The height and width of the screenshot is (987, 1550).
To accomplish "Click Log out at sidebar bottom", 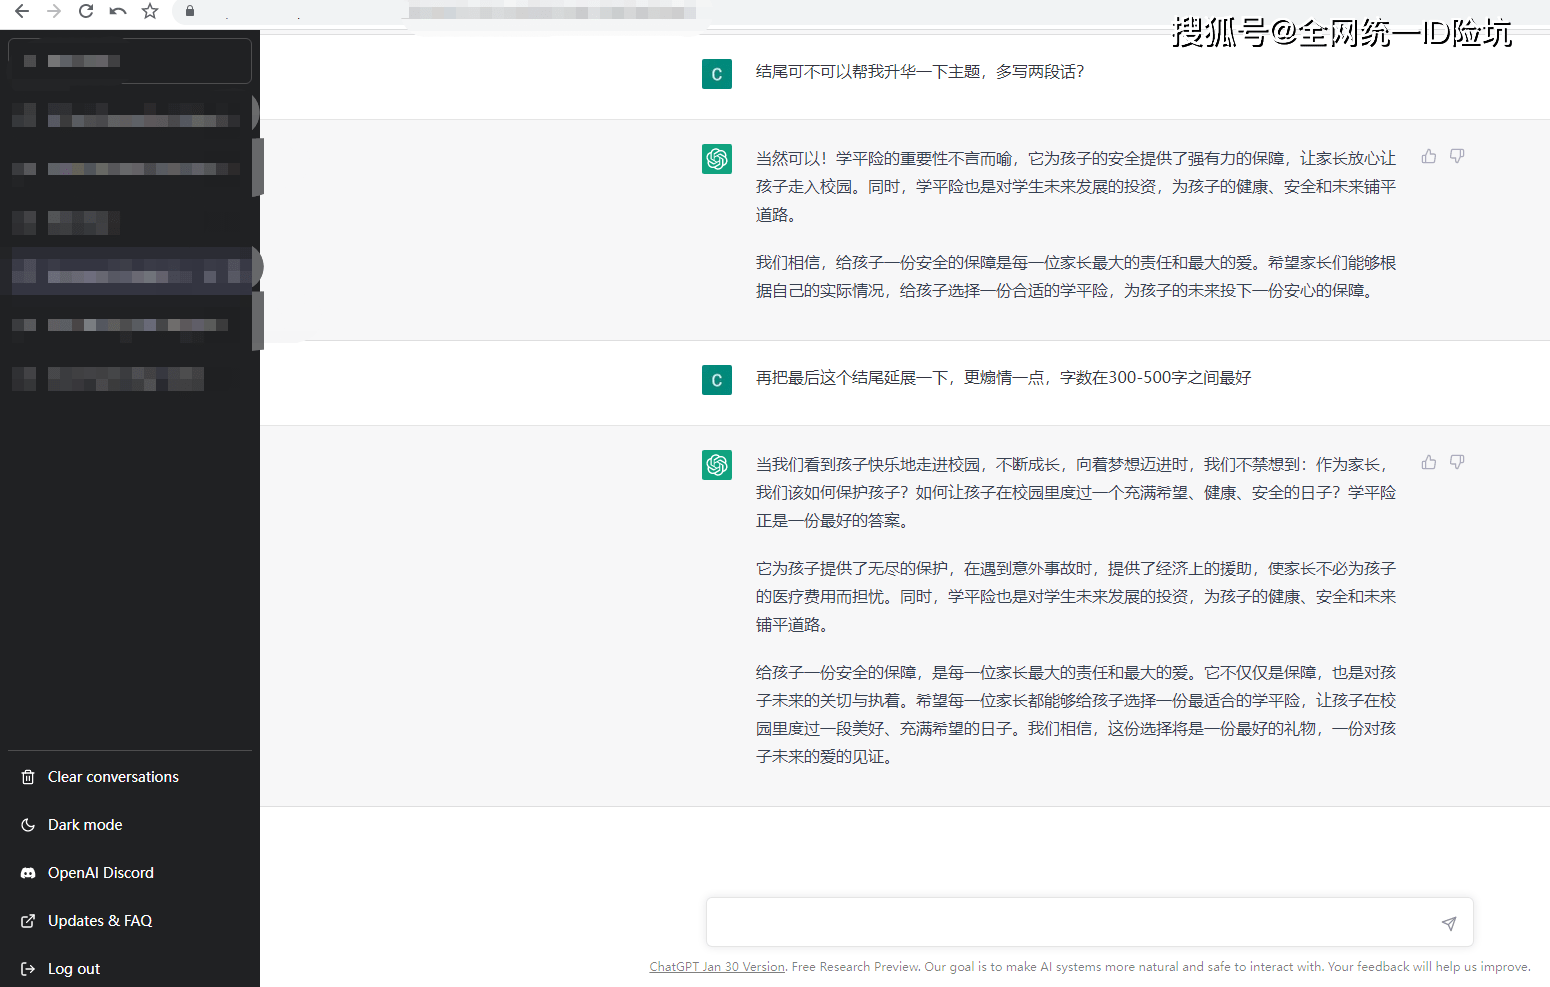I will click(x=74, y=968).
